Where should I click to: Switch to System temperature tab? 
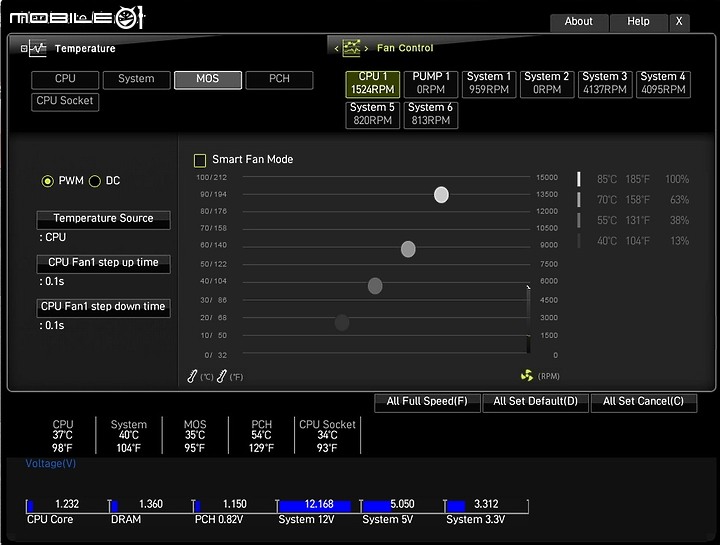[x=136, y=79]
